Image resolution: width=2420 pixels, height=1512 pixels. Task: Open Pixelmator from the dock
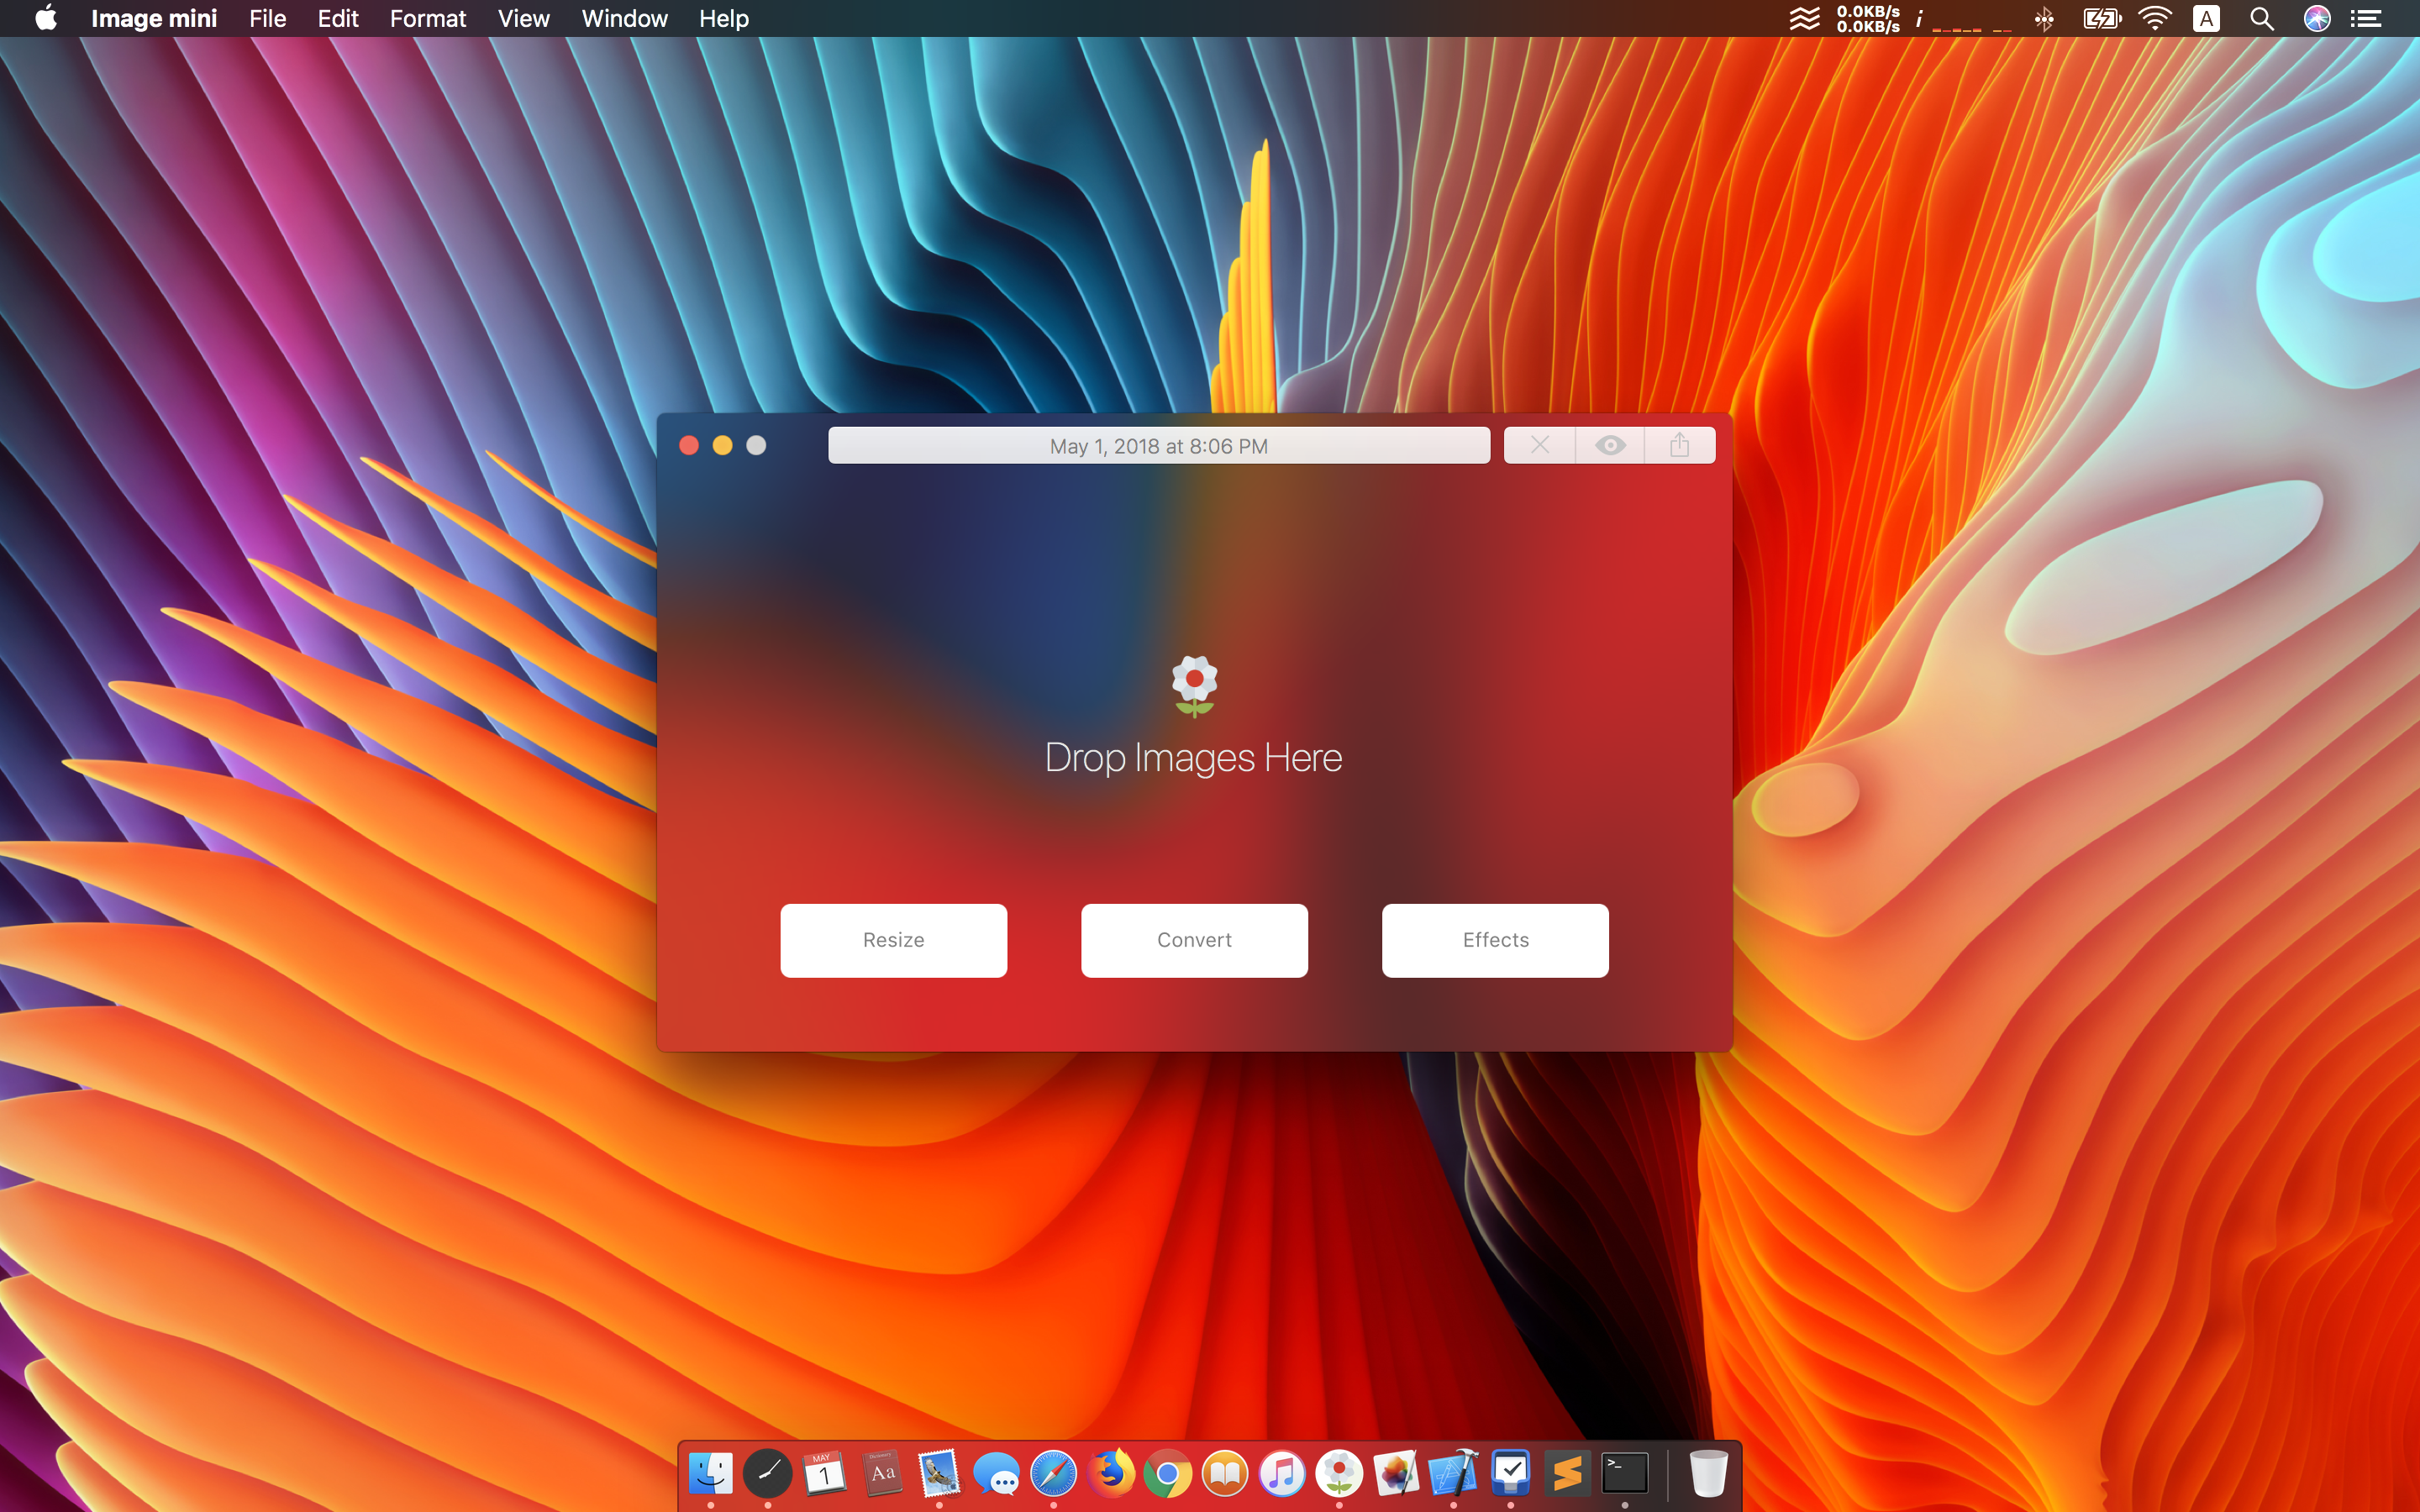(1395, 1473)
